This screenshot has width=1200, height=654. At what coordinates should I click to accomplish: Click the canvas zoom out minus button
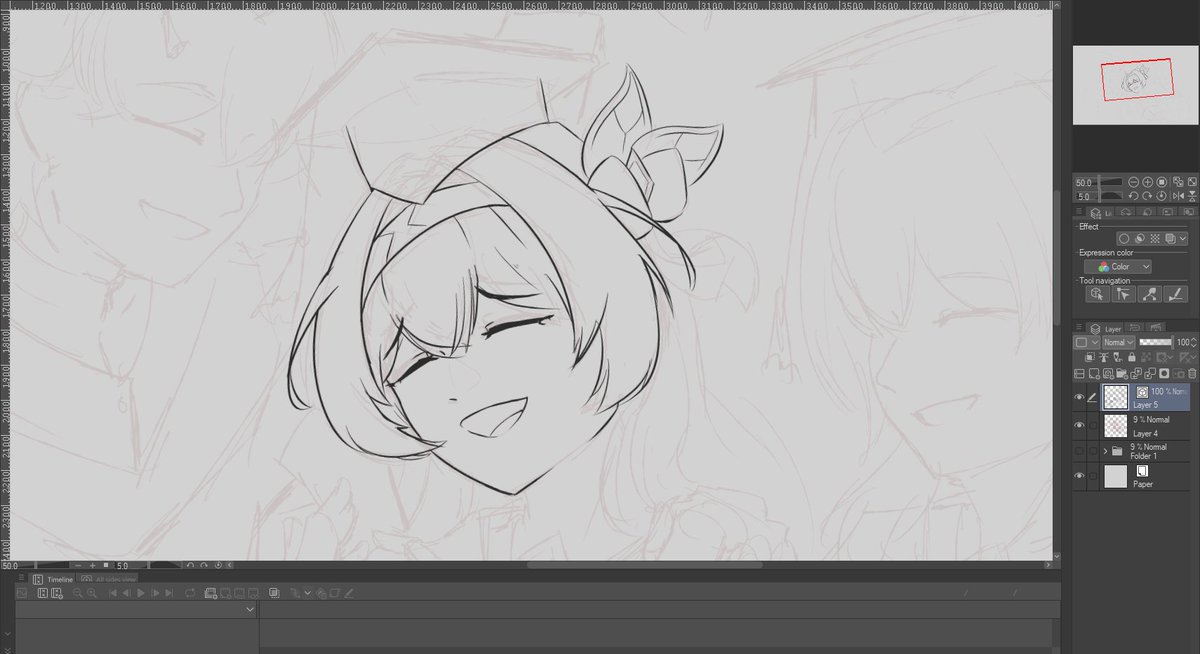tap(78, 565)
